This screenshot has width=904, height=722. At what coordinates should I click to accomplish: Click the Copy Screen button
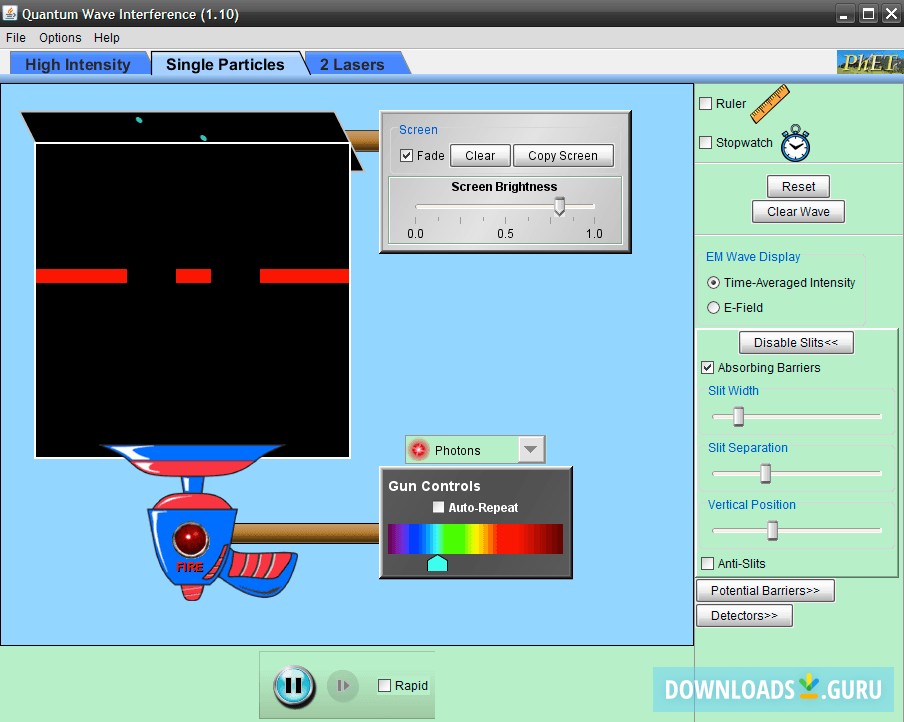pyautogui.click(x=563, y=156)
